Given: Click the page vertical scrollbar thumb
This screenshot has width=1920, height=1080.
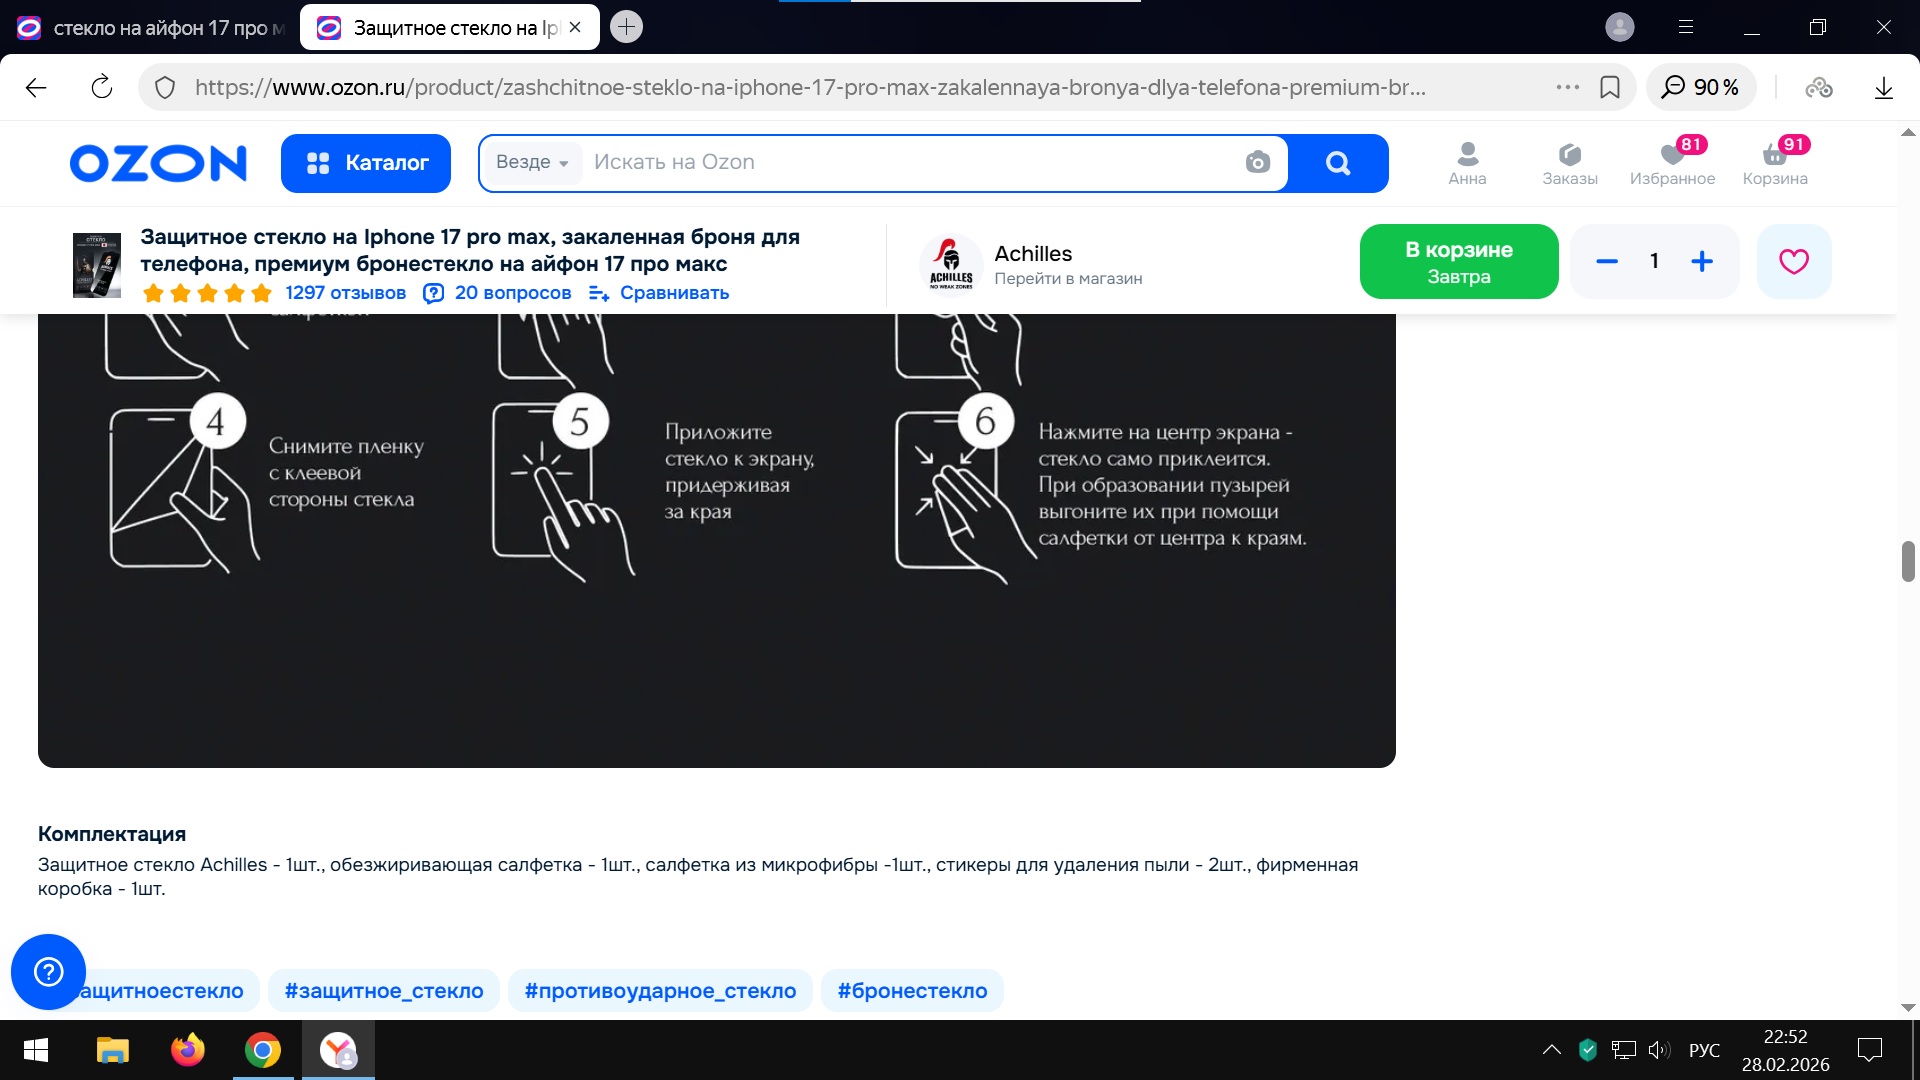Looking at the screenshot, I should coord(1907,561).
